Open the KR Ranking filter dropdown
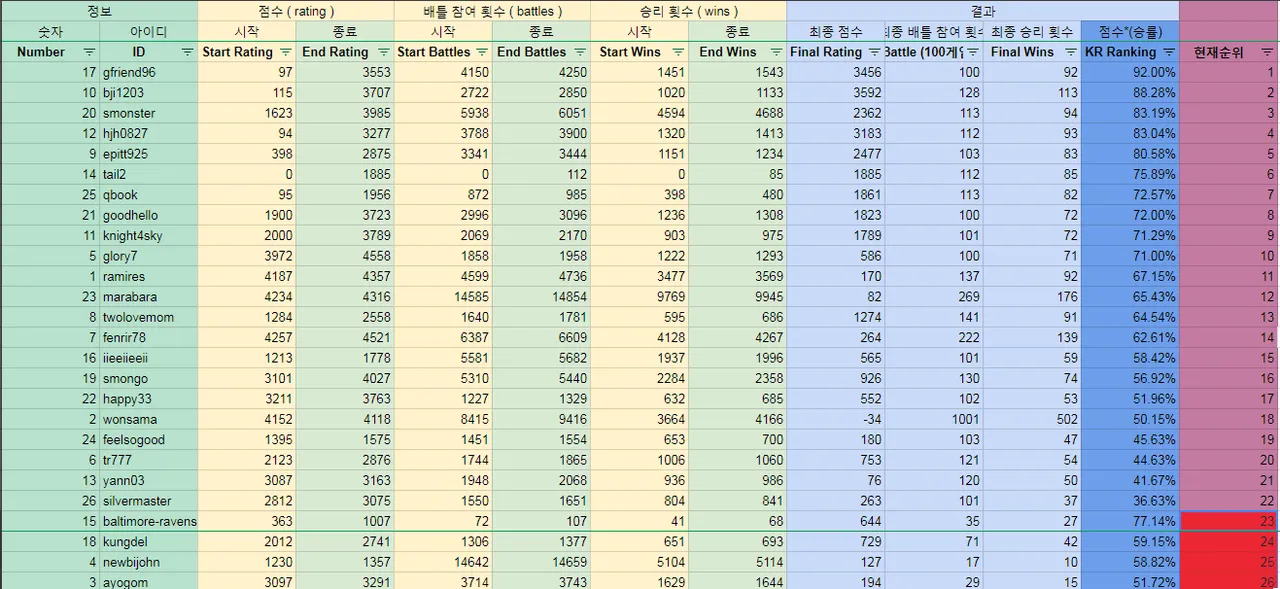The width and height of the screenshot is (1280, 589). tap(1168, 52)
